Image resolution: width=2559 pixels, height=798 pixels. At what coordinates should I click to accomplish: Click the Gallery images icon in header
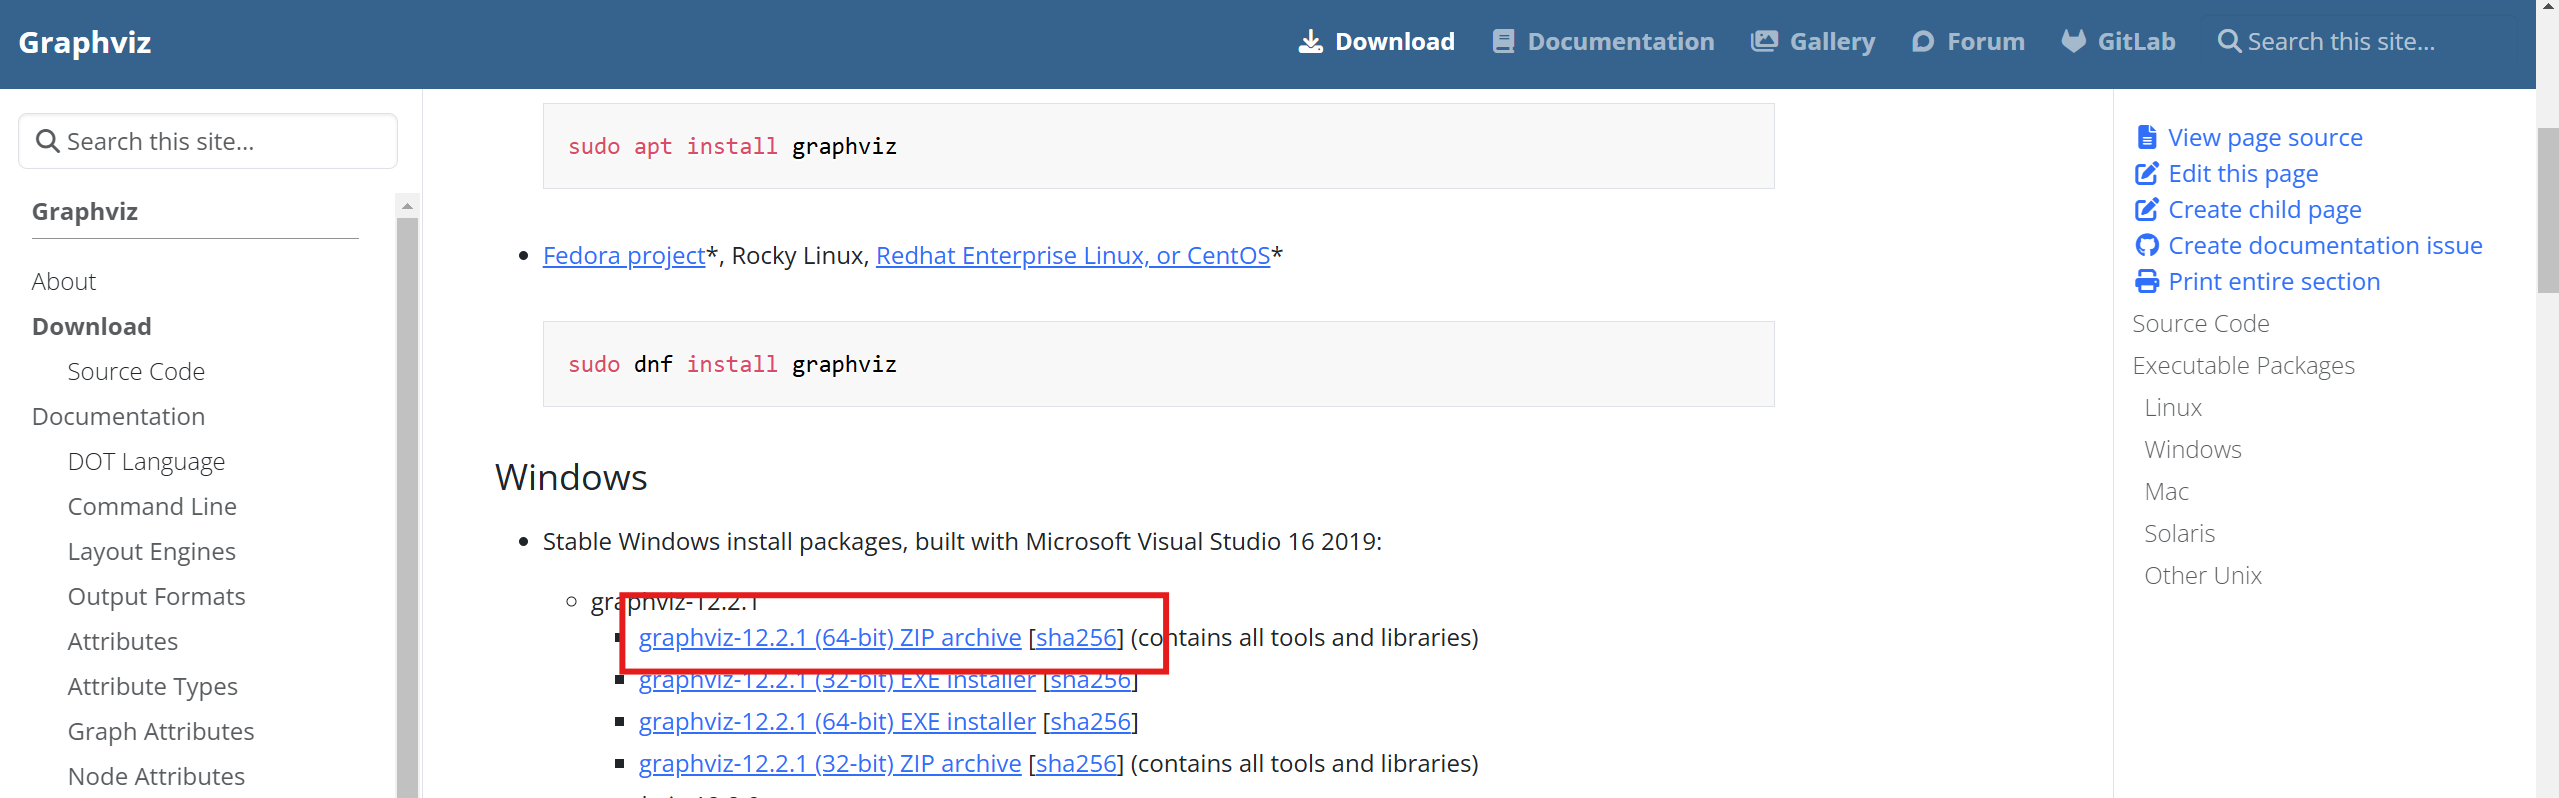pyautogui.click(x=1764, y=41)
